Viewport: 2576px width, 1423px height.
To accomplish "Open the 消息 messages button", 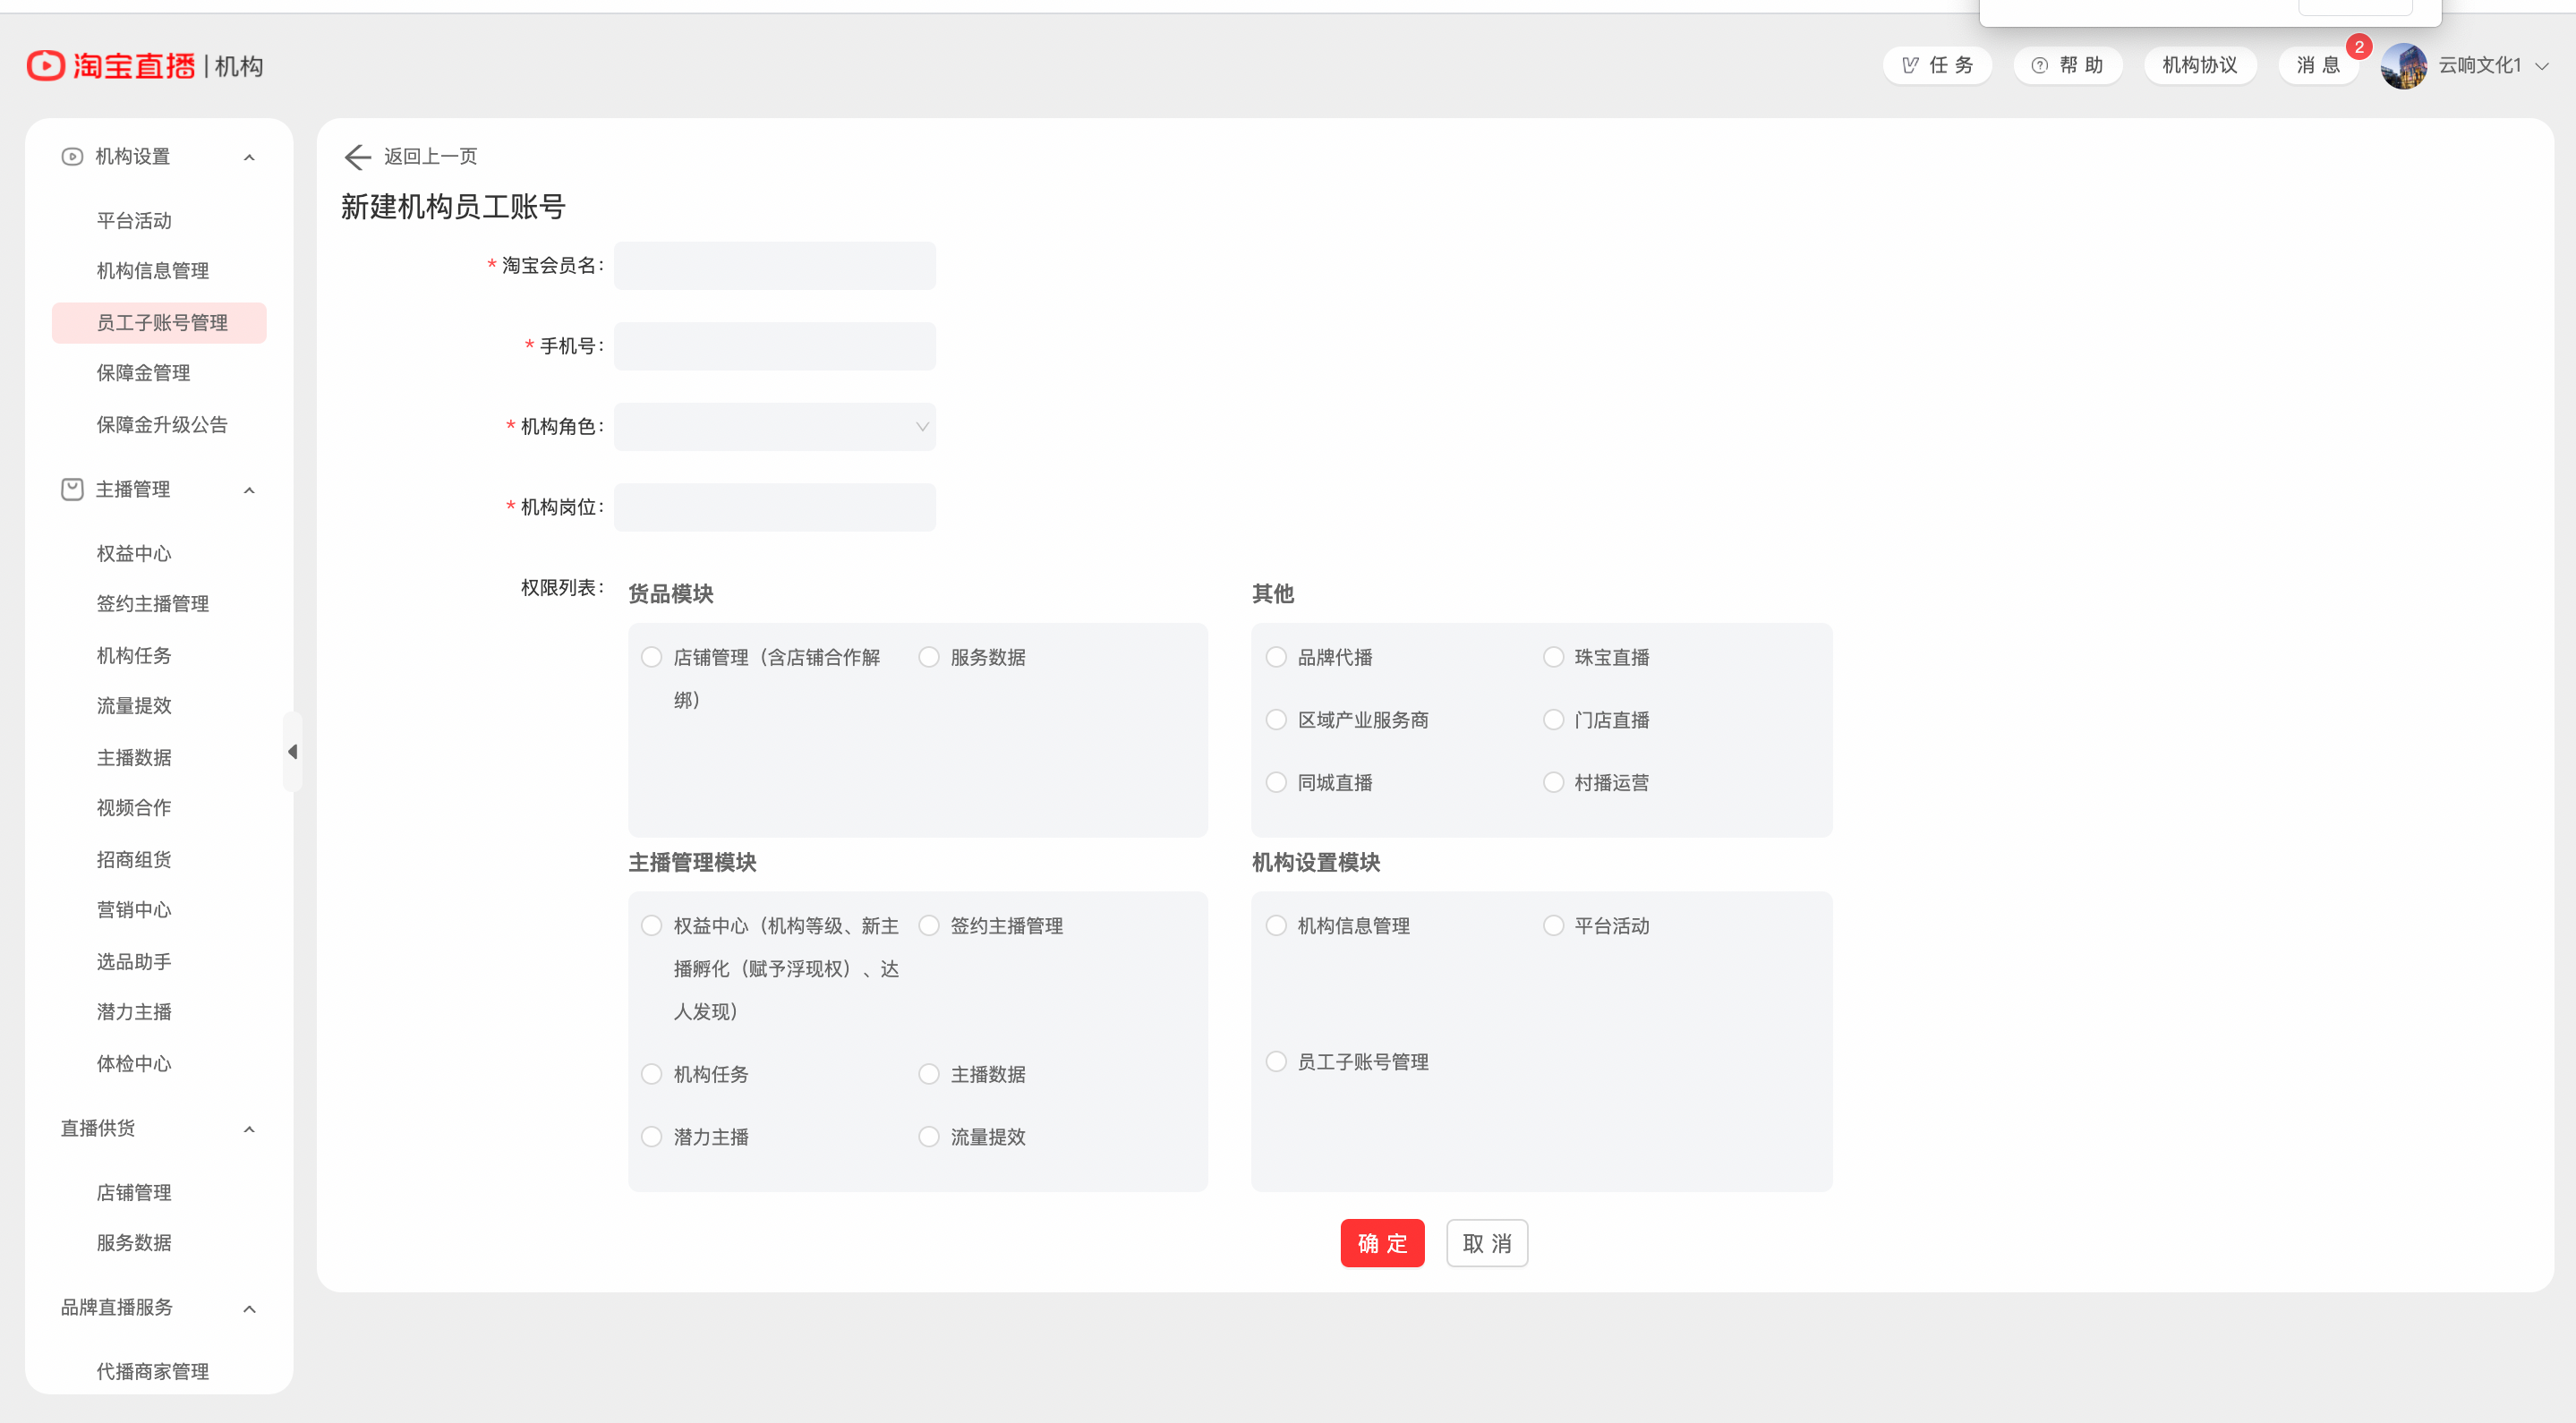I will (x=2318, y=66).
